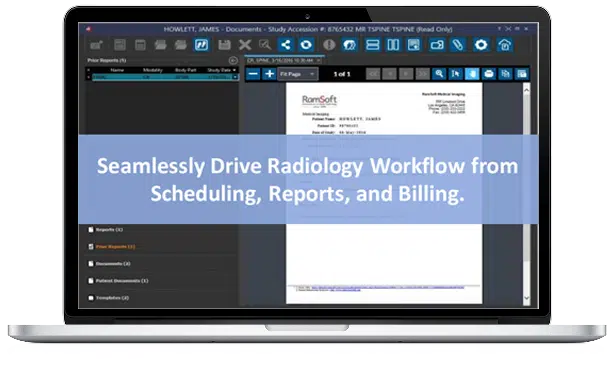
Task: Click the '1 of 1' page indicator
Action: [x=342, y=74]
